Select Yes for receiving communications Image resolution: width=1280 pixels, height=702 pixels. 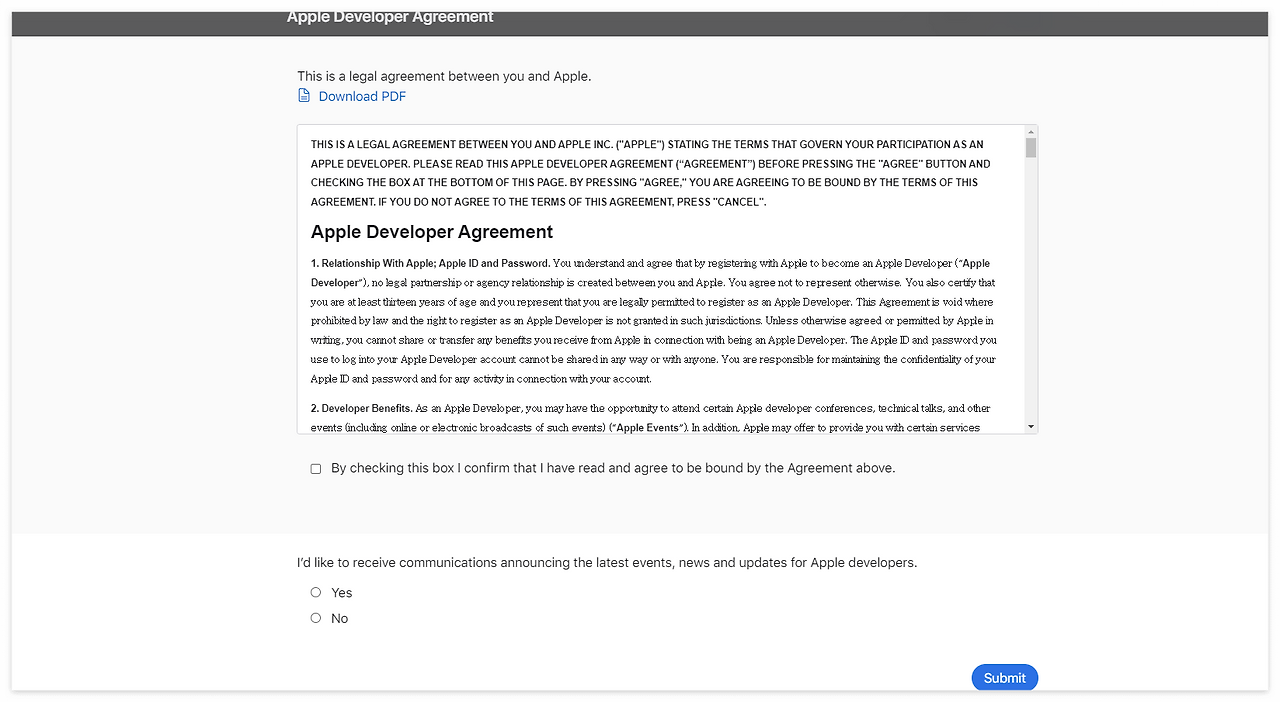pyautogui.click(x=316, y=592)
